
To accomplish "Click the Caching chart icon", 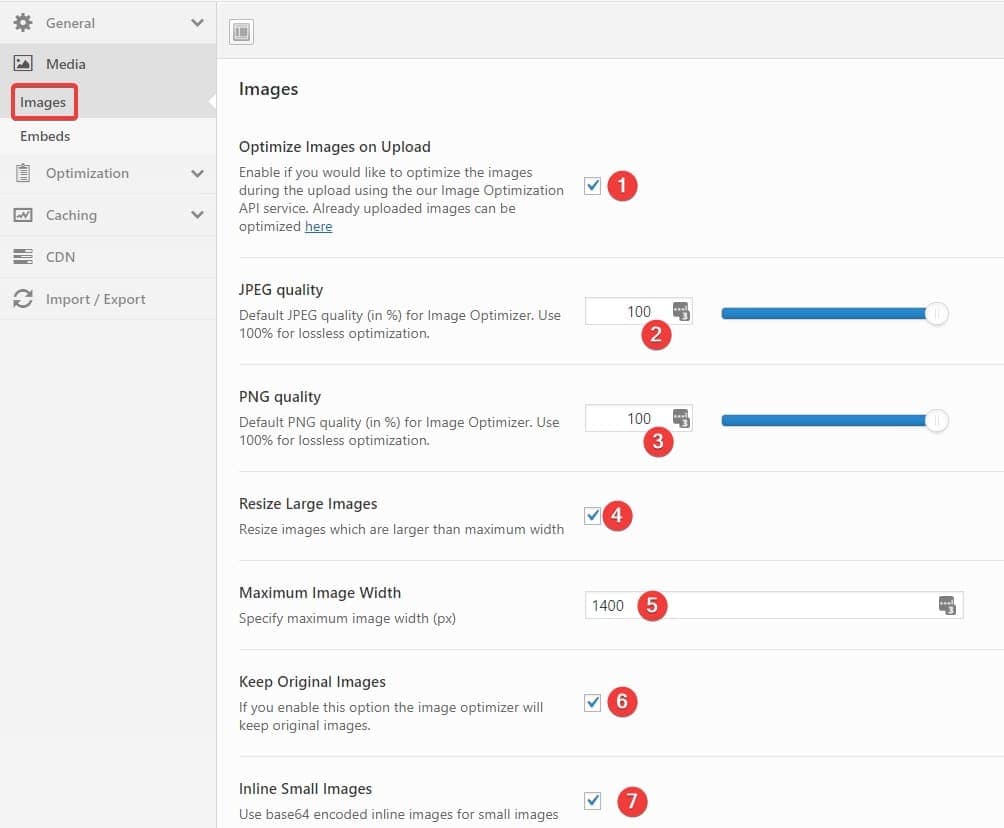I will click(22, 215).
